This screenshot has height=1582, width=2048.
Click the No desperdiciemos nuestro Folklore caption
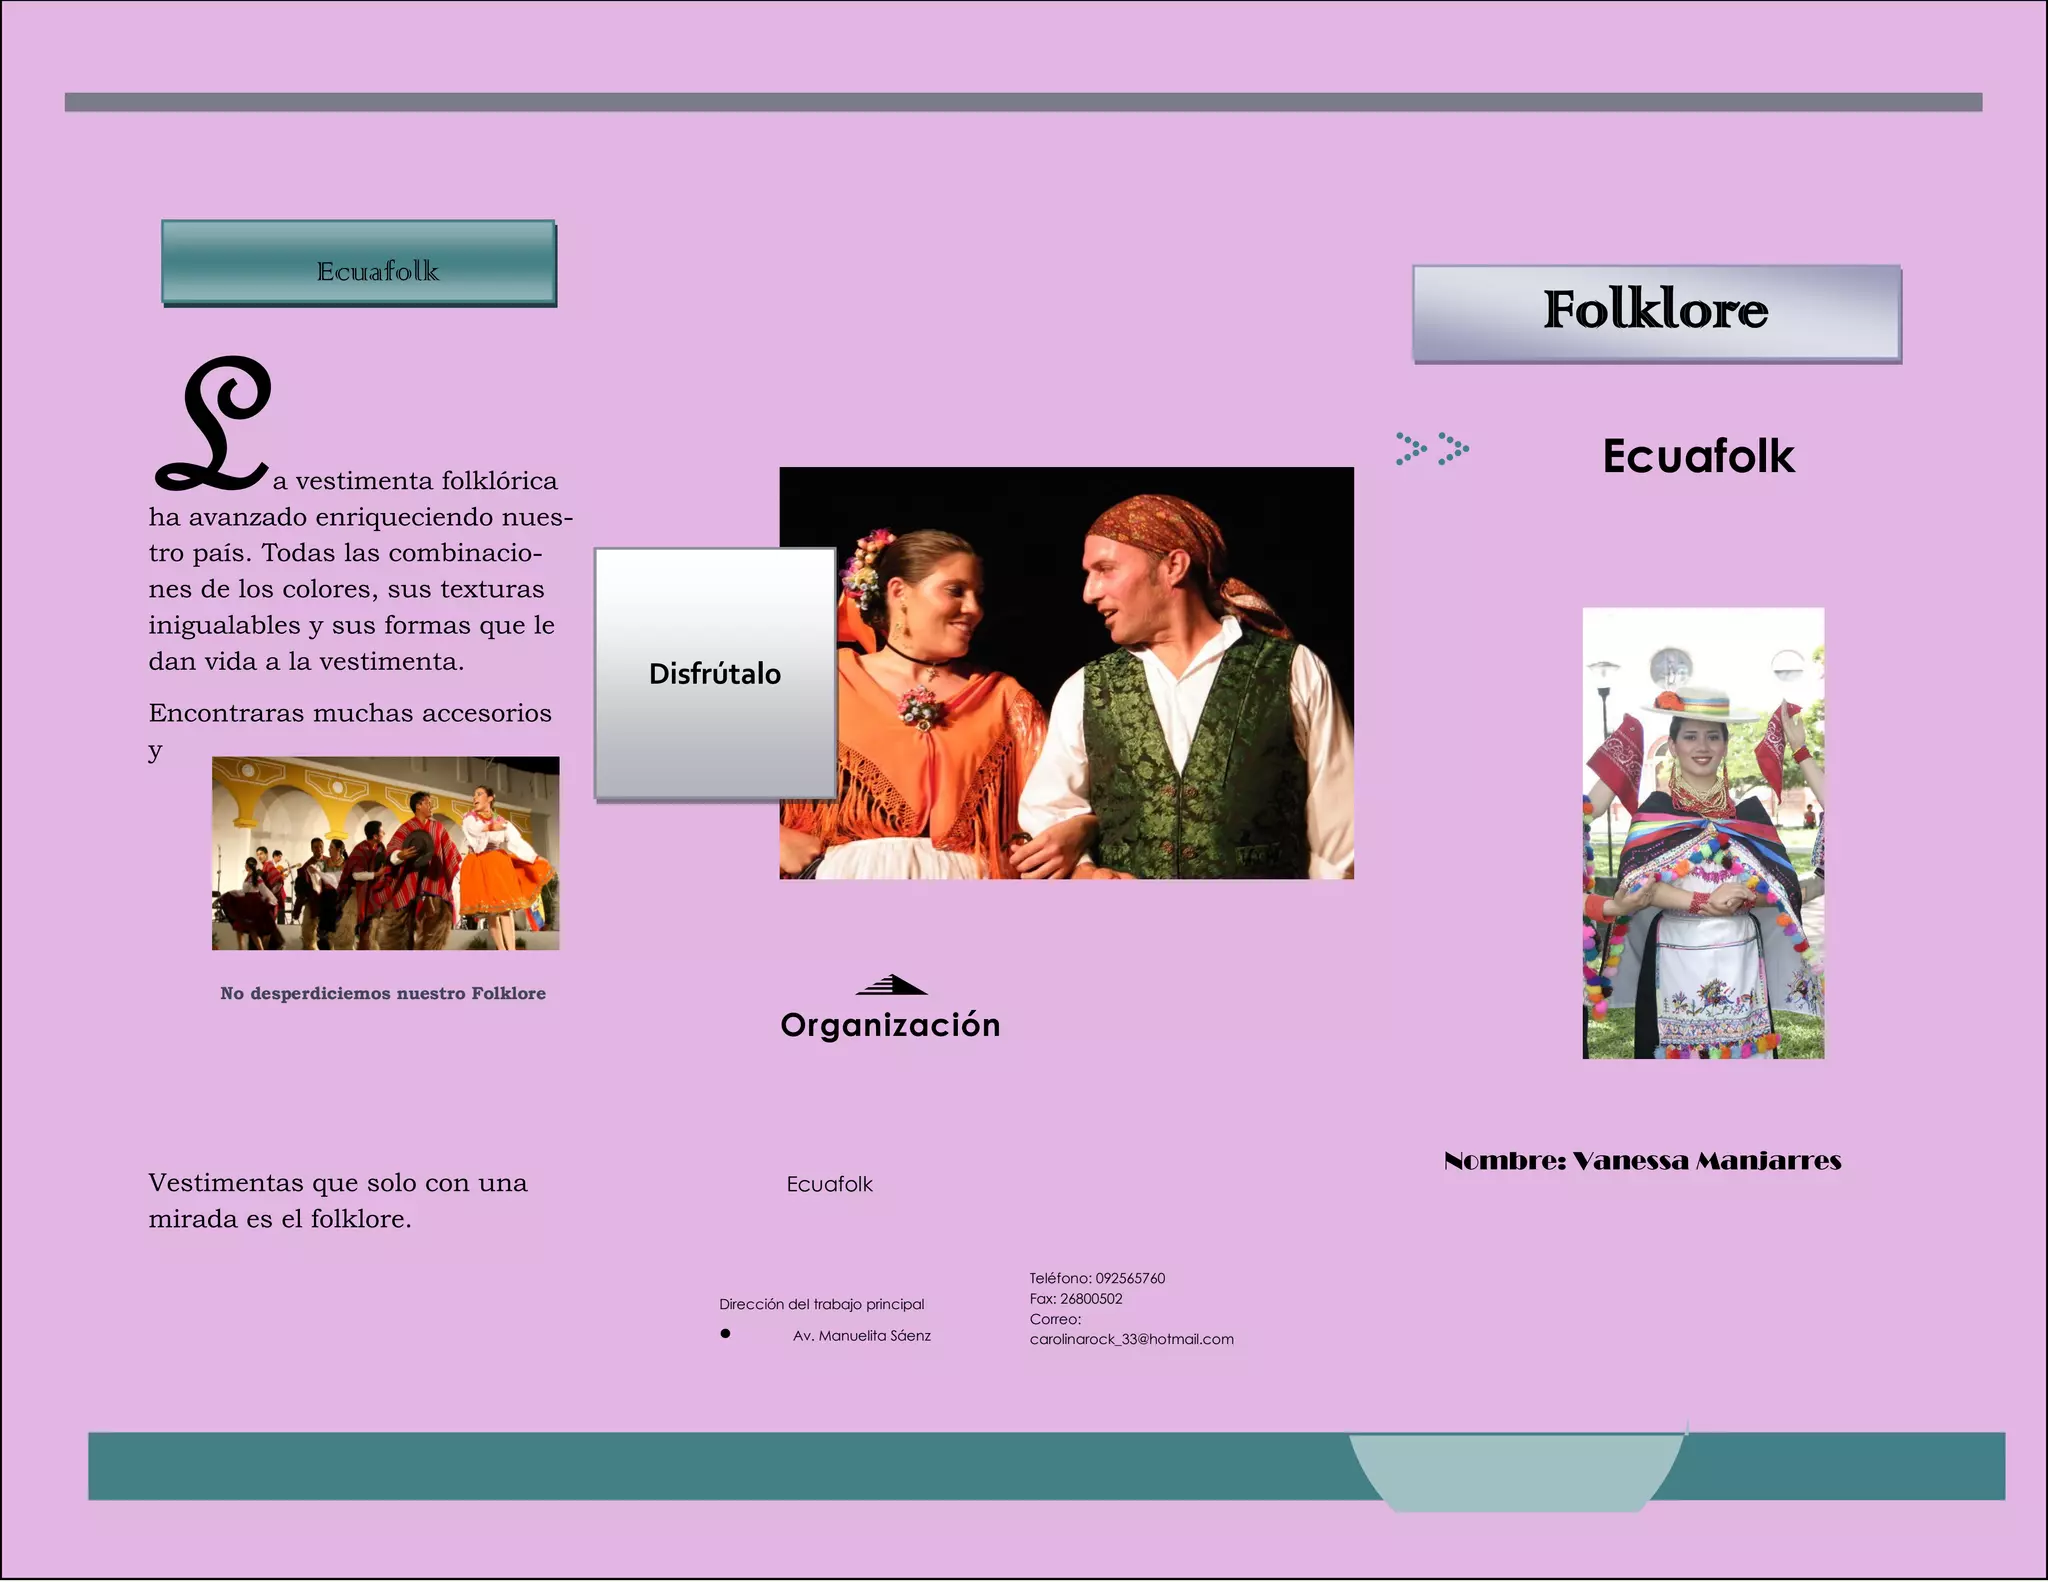point(383,993)
